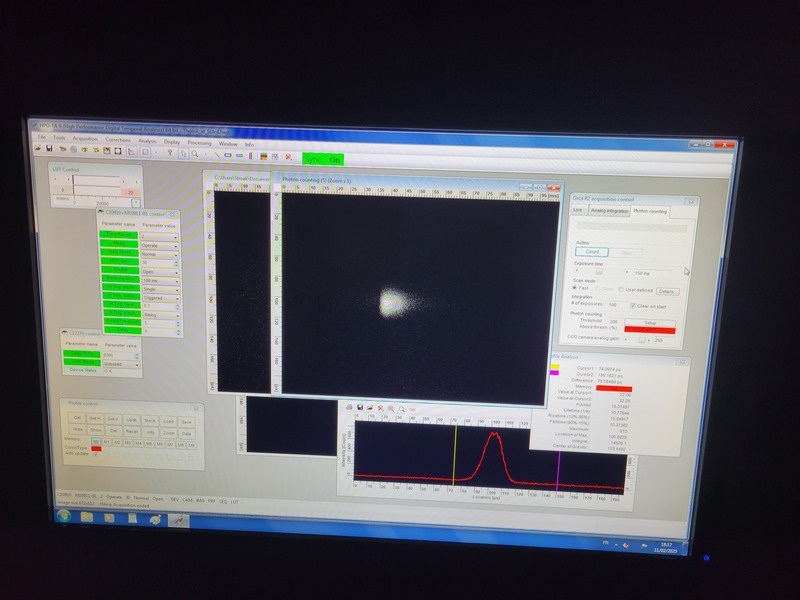The height and width of the screenshot is (600, 800).
Task: Switch to the Analog integration tab
Action: (609, 211)
